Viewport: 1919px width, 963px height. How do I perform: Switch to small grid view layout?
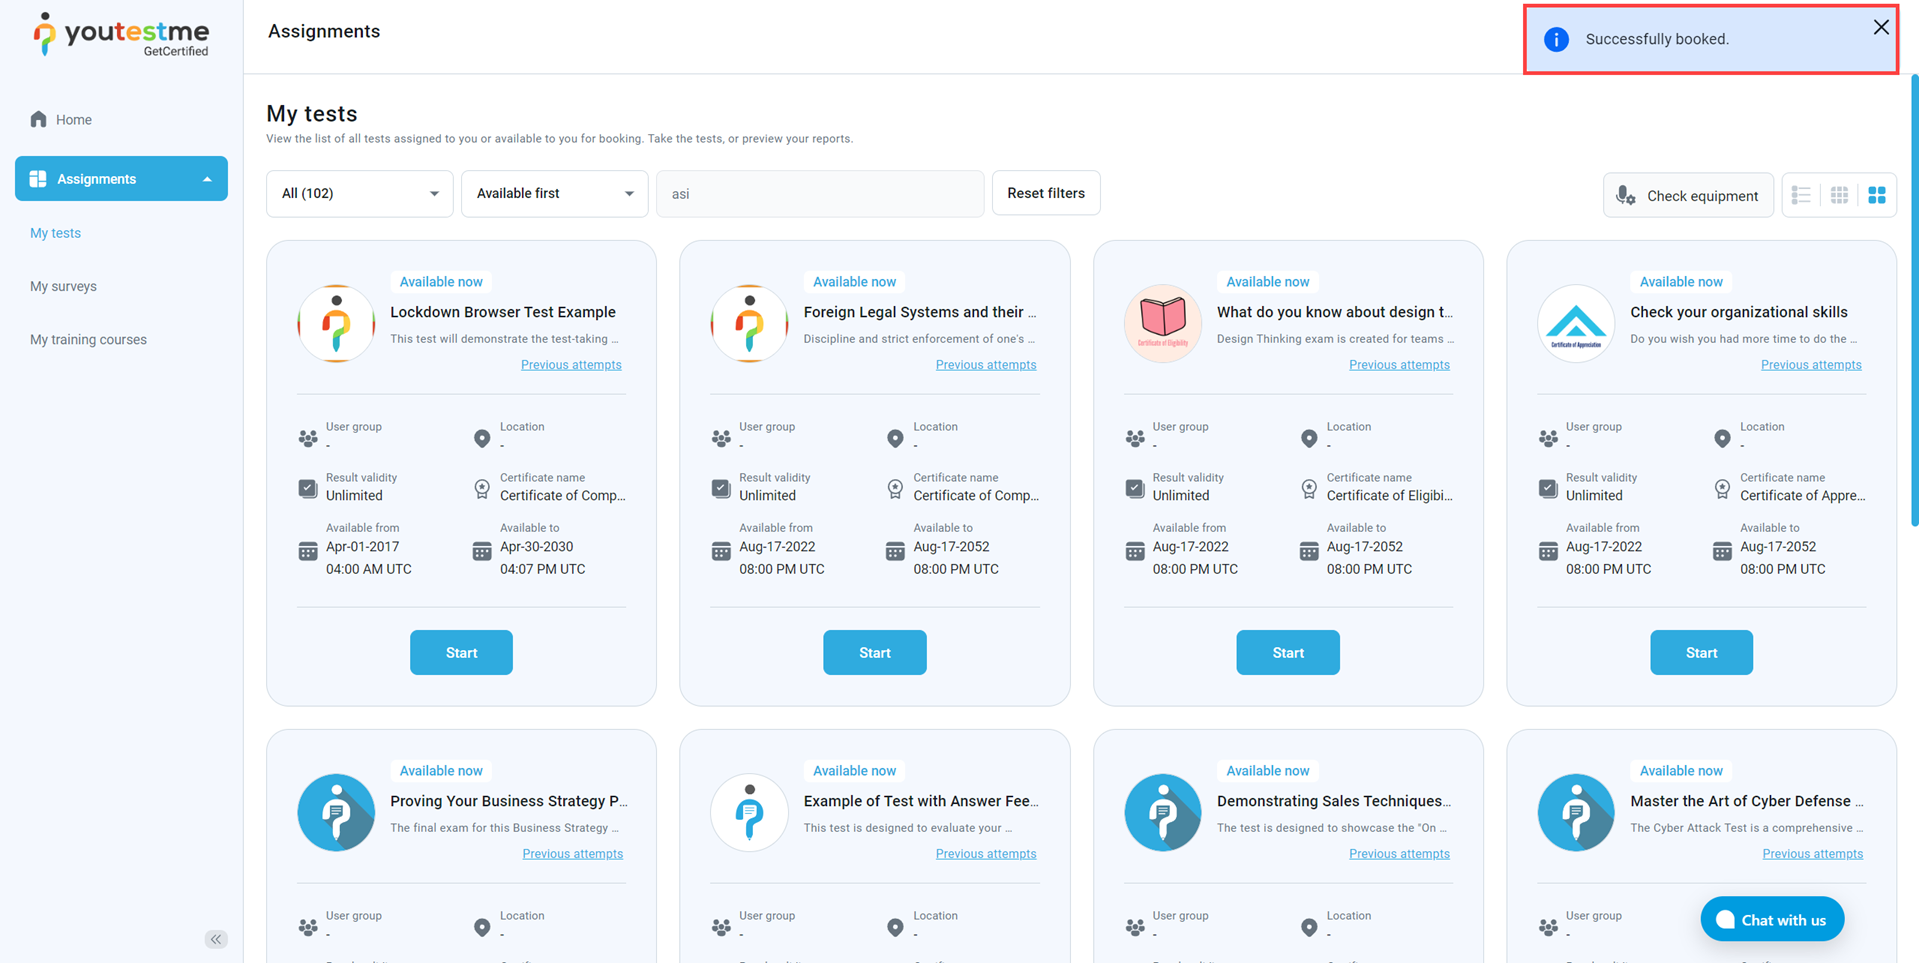coord(1839,195)
